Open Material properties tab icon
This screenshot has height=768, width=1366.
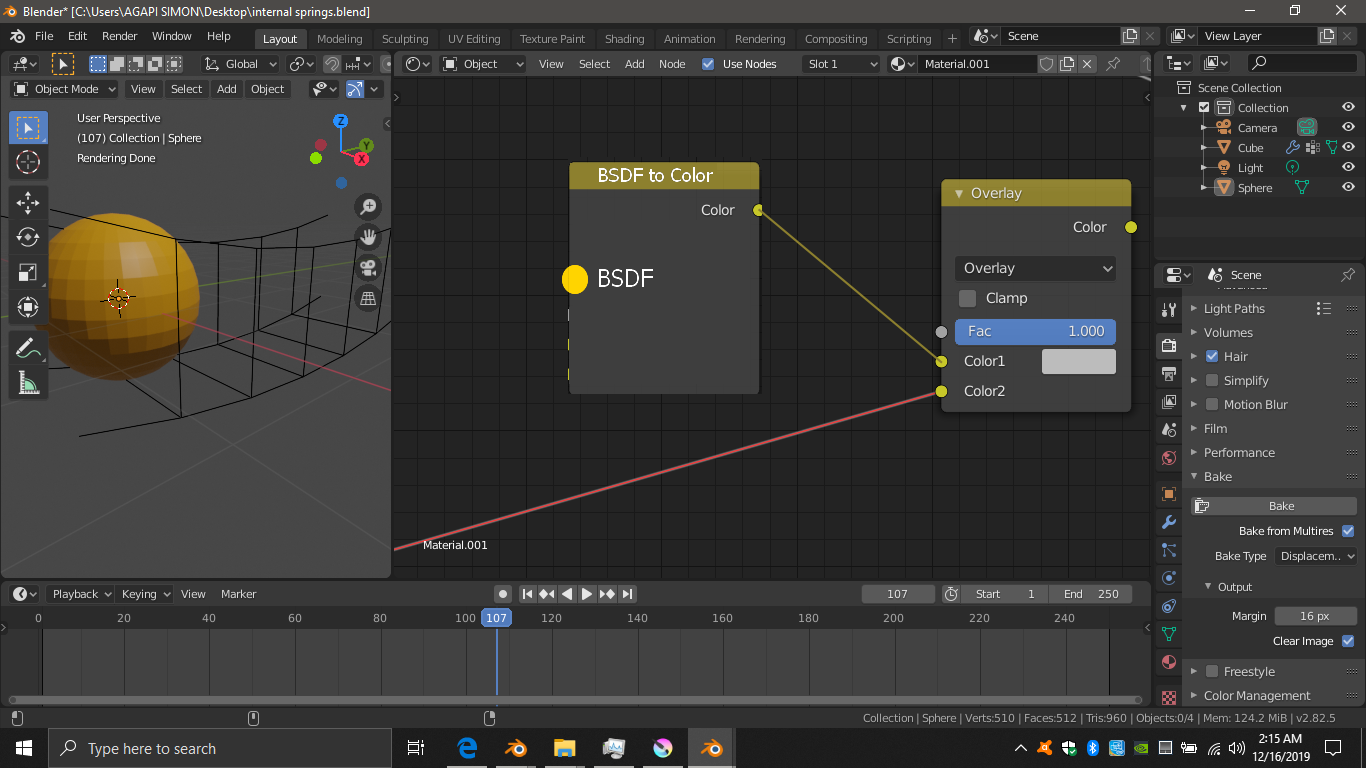coord(1168,662)
